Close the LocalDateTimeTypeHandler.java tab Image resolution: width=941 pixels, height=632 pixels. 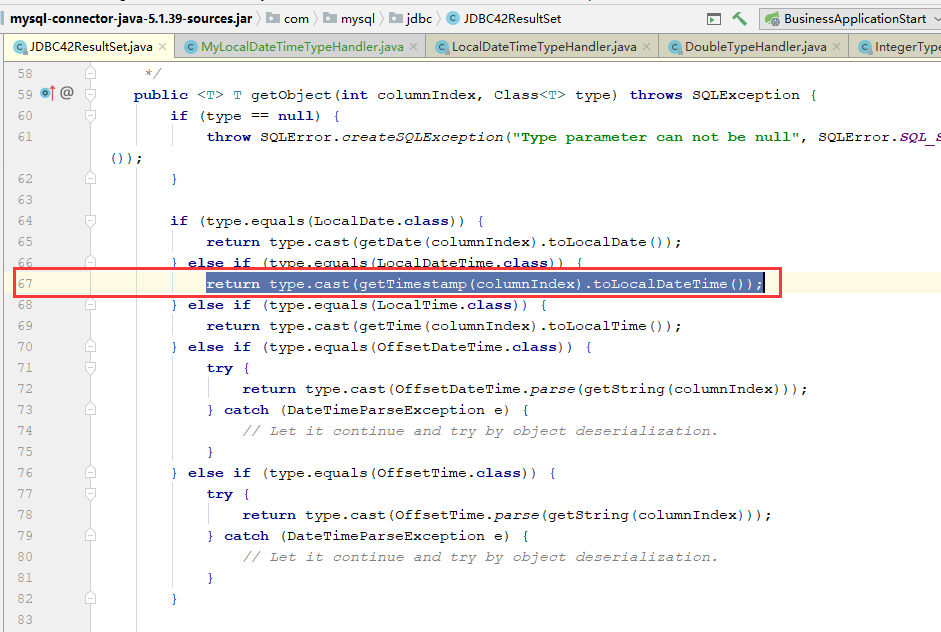[x=646, y=47]
